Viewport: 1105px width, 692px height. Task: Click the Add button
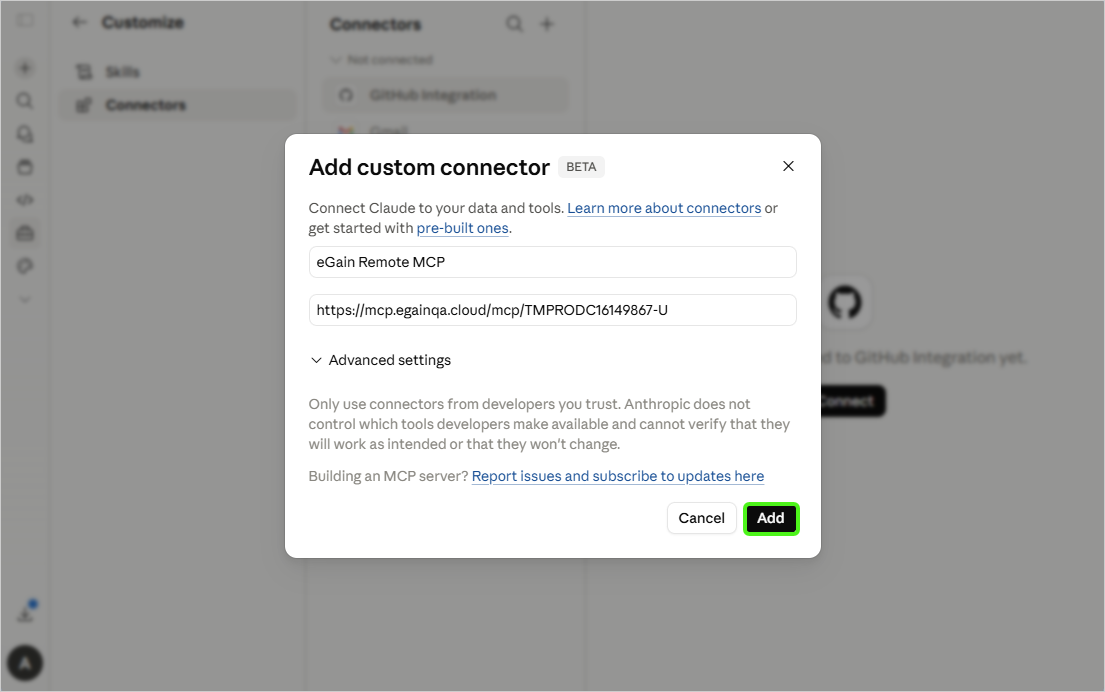[770, 519]
